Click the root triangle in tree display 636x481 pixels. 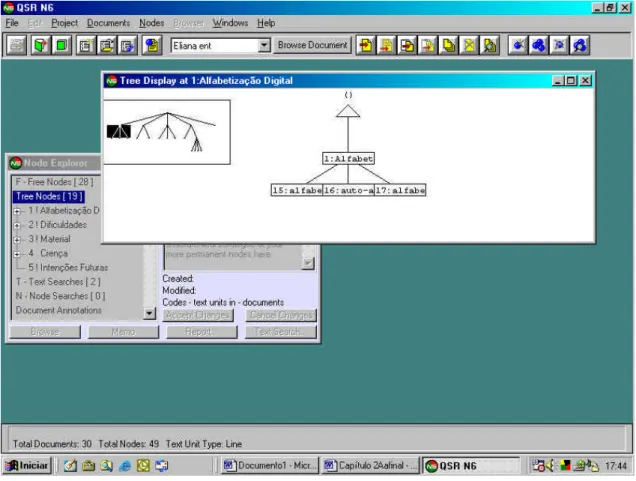[348, 112]
